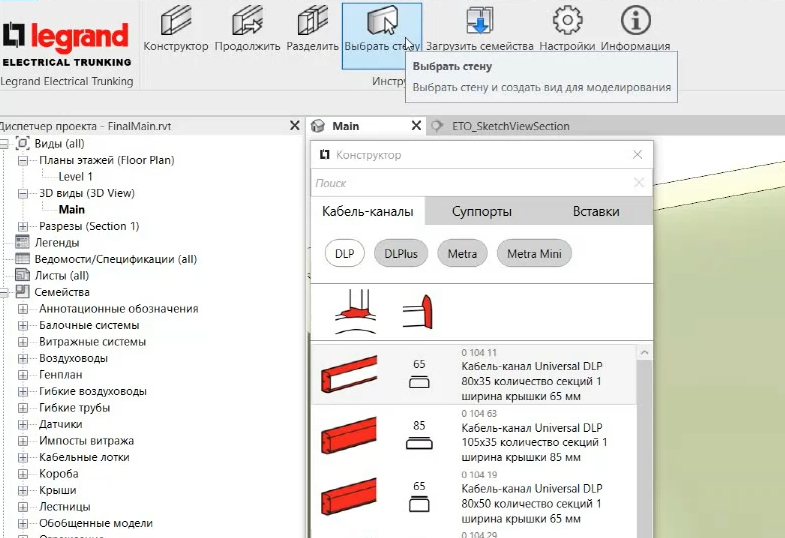Toggle the Metra series filter
Screen dimensions: 785x538
(462, 253)
